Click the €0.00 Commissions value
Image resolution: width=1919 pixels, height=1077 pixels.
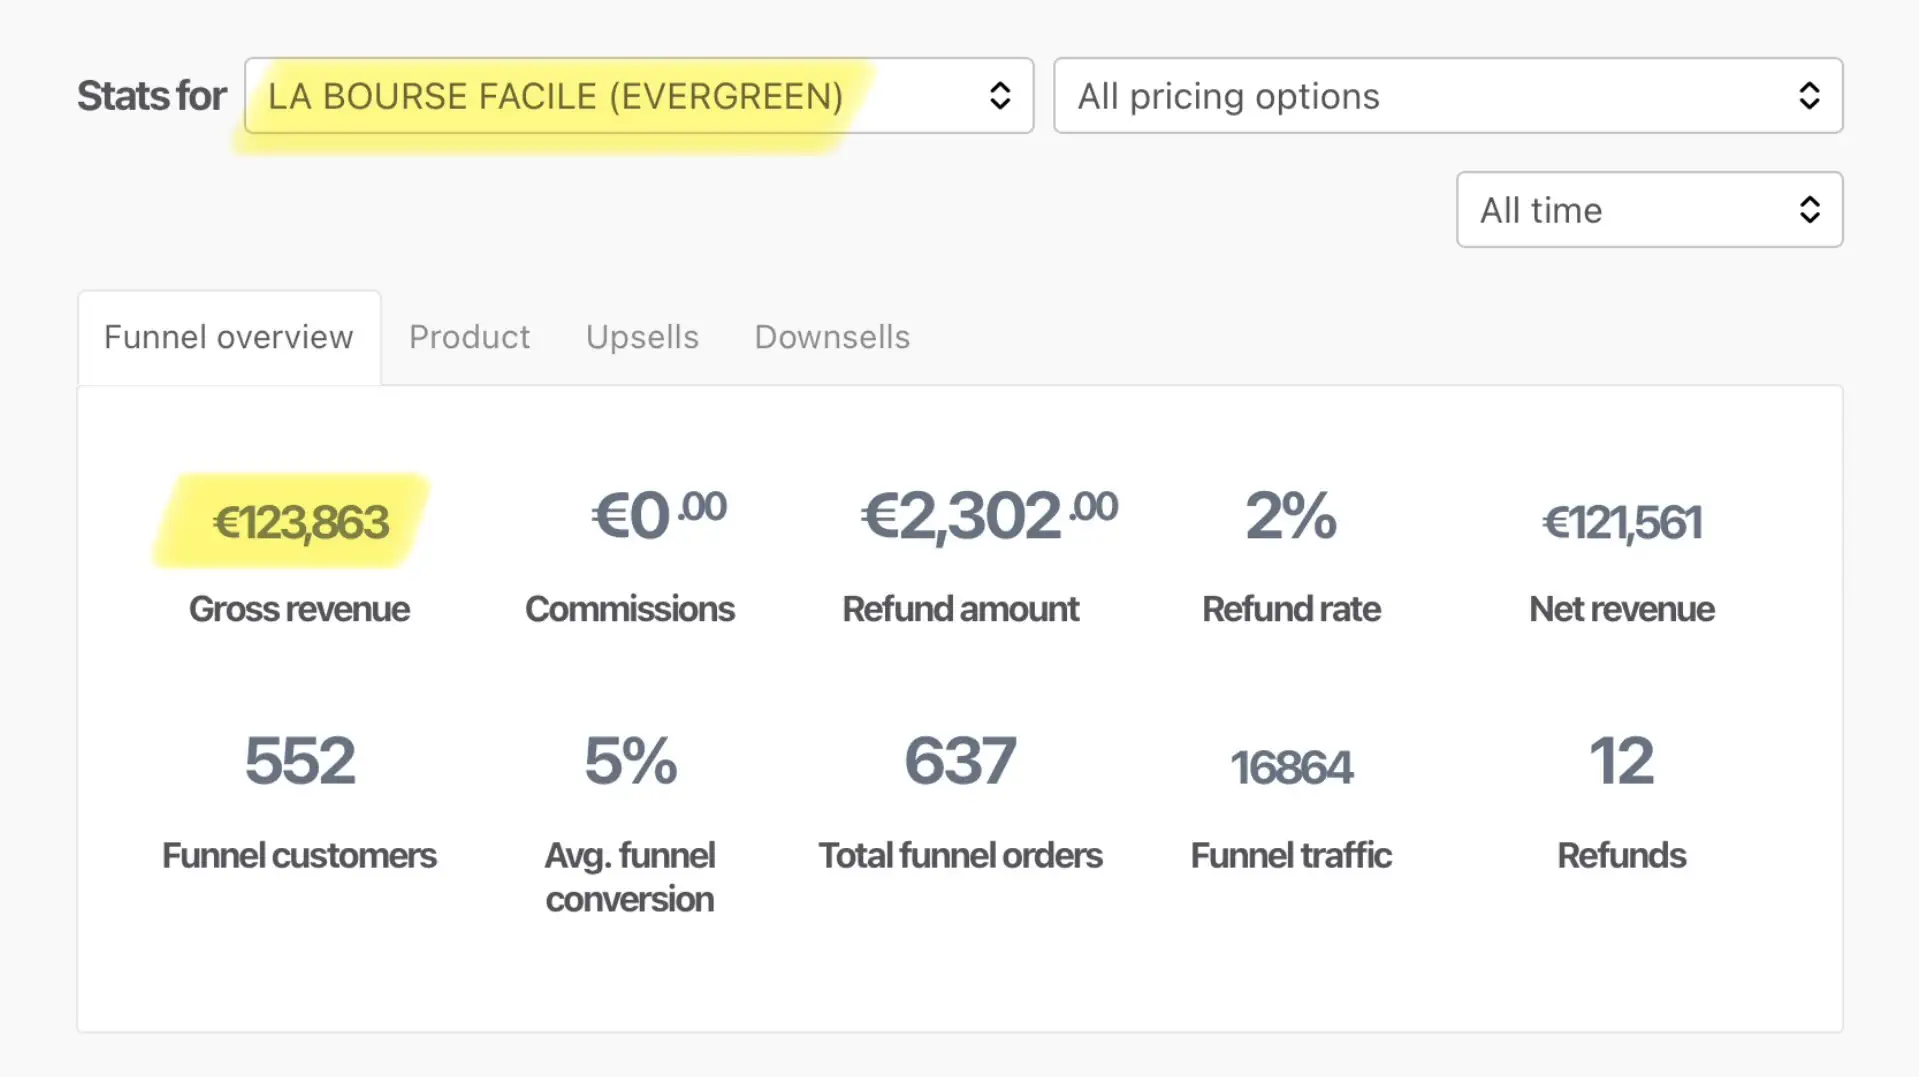[x=658, y=515]
